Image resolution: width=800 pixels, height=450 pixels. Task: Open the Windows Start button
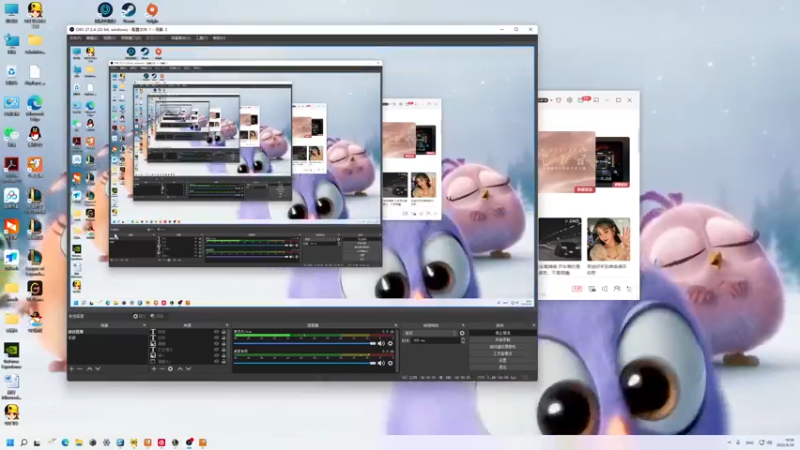[x=10, y=442]
